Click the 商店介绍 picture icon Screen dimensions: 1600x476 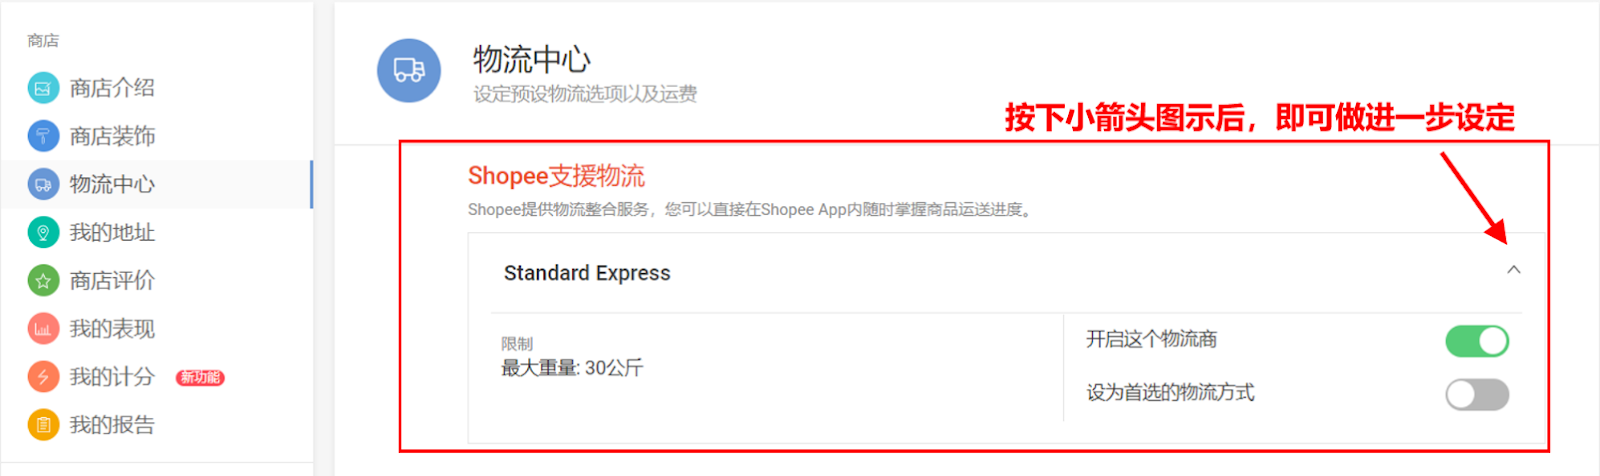[x=42, y=88]
